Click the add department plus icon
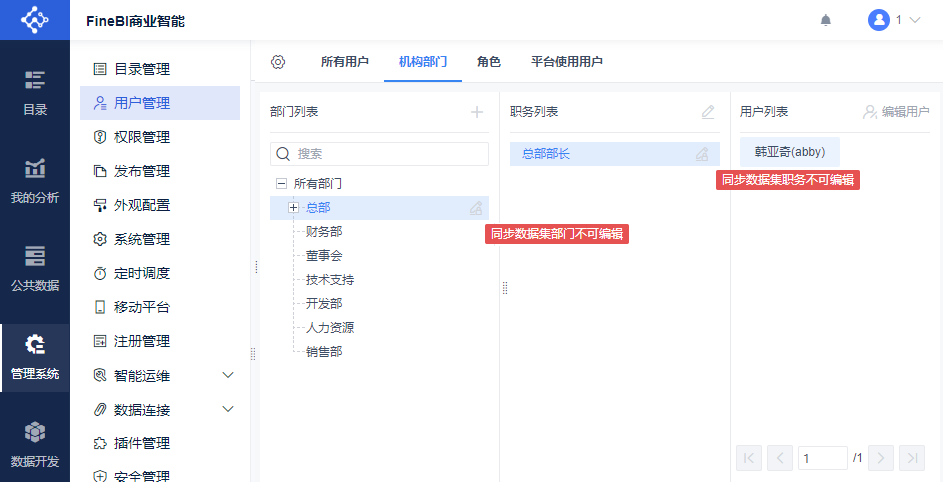This screenshot has width=943, height=482. point(477,112)
